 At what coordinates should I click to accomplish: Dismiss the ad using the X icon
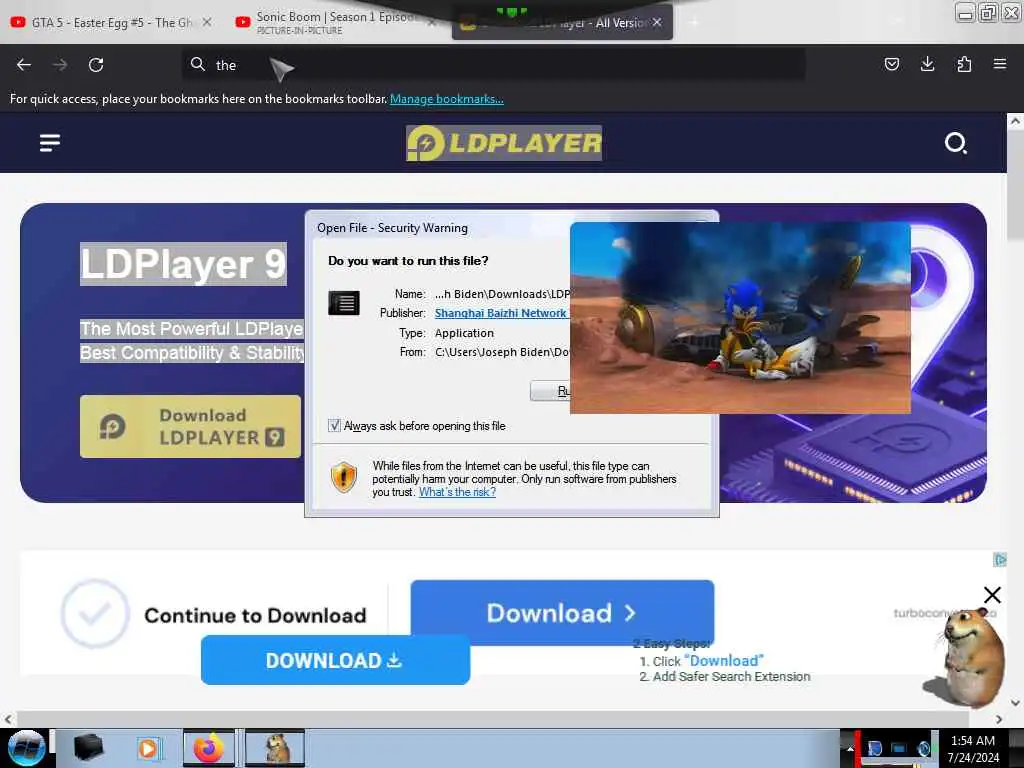992,595
